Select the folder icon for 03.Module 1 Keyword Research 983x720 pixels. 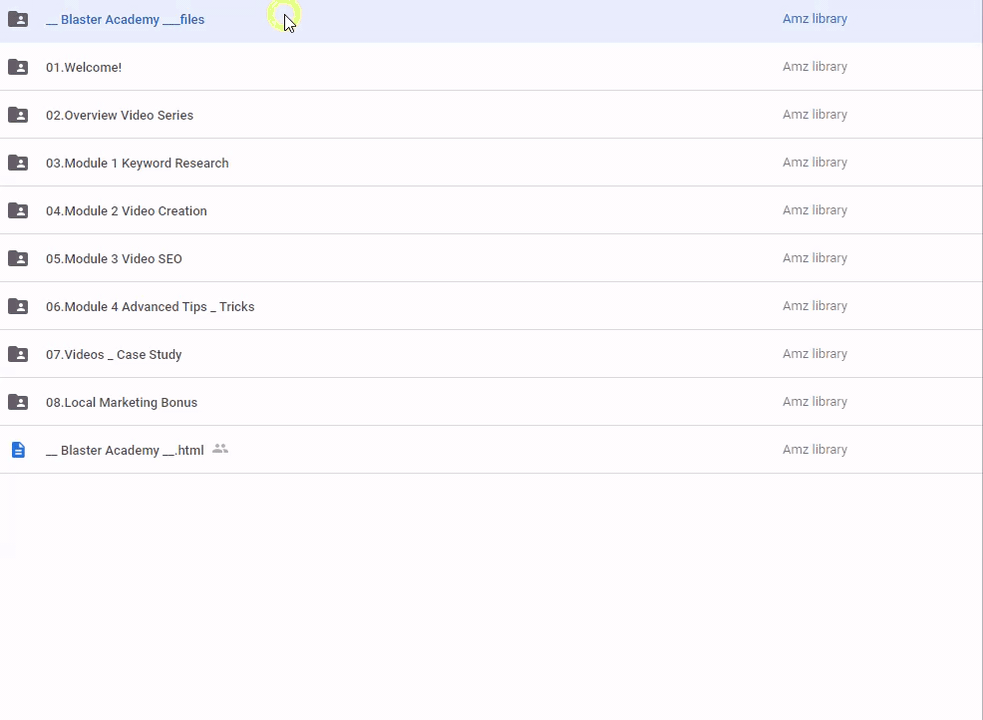coord(18,163)
